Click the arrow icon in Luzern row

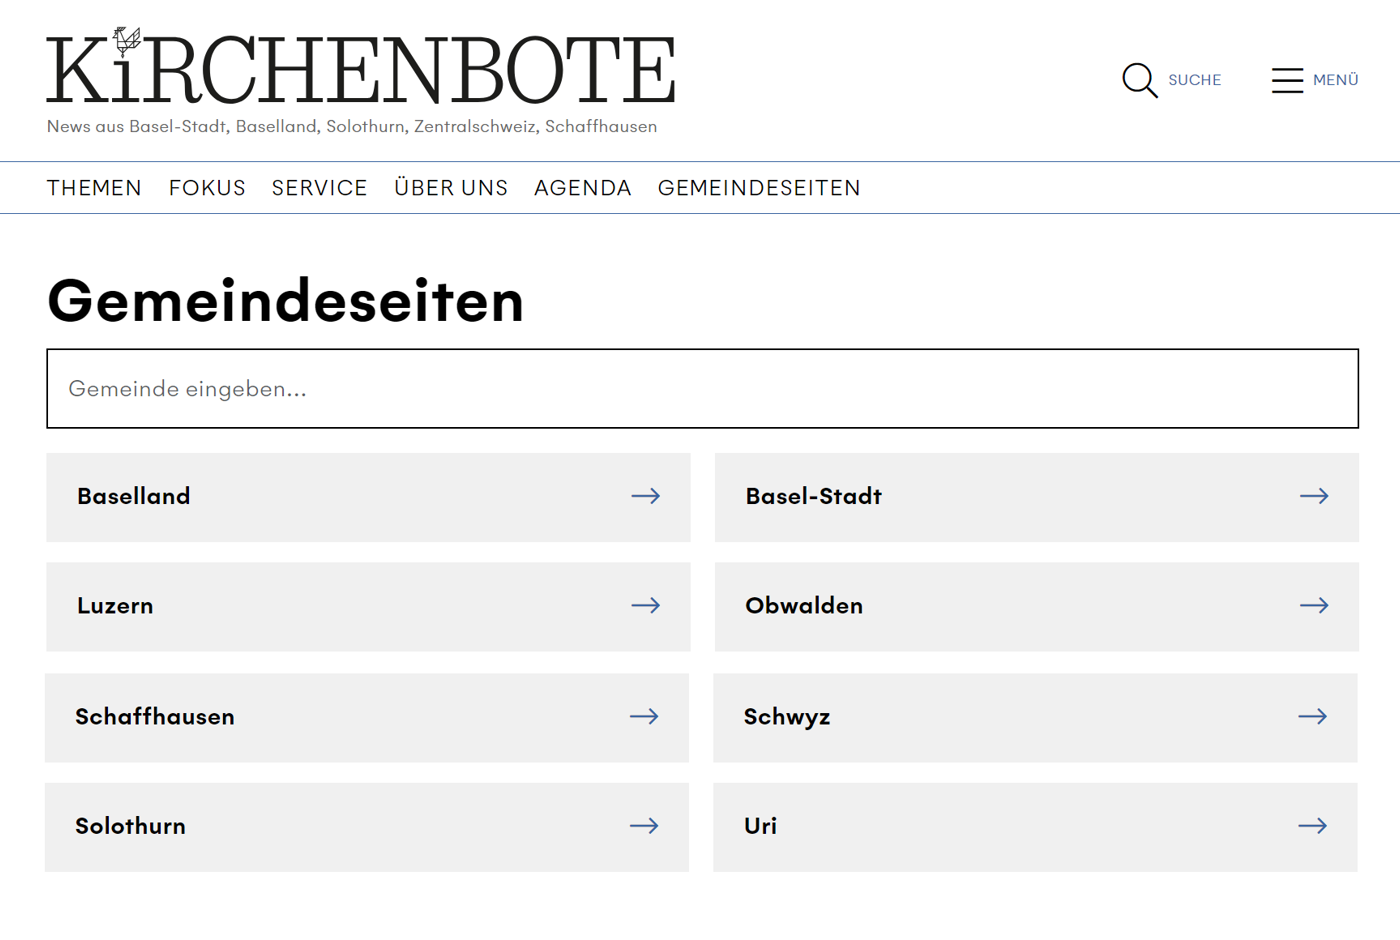click(645, 606)
